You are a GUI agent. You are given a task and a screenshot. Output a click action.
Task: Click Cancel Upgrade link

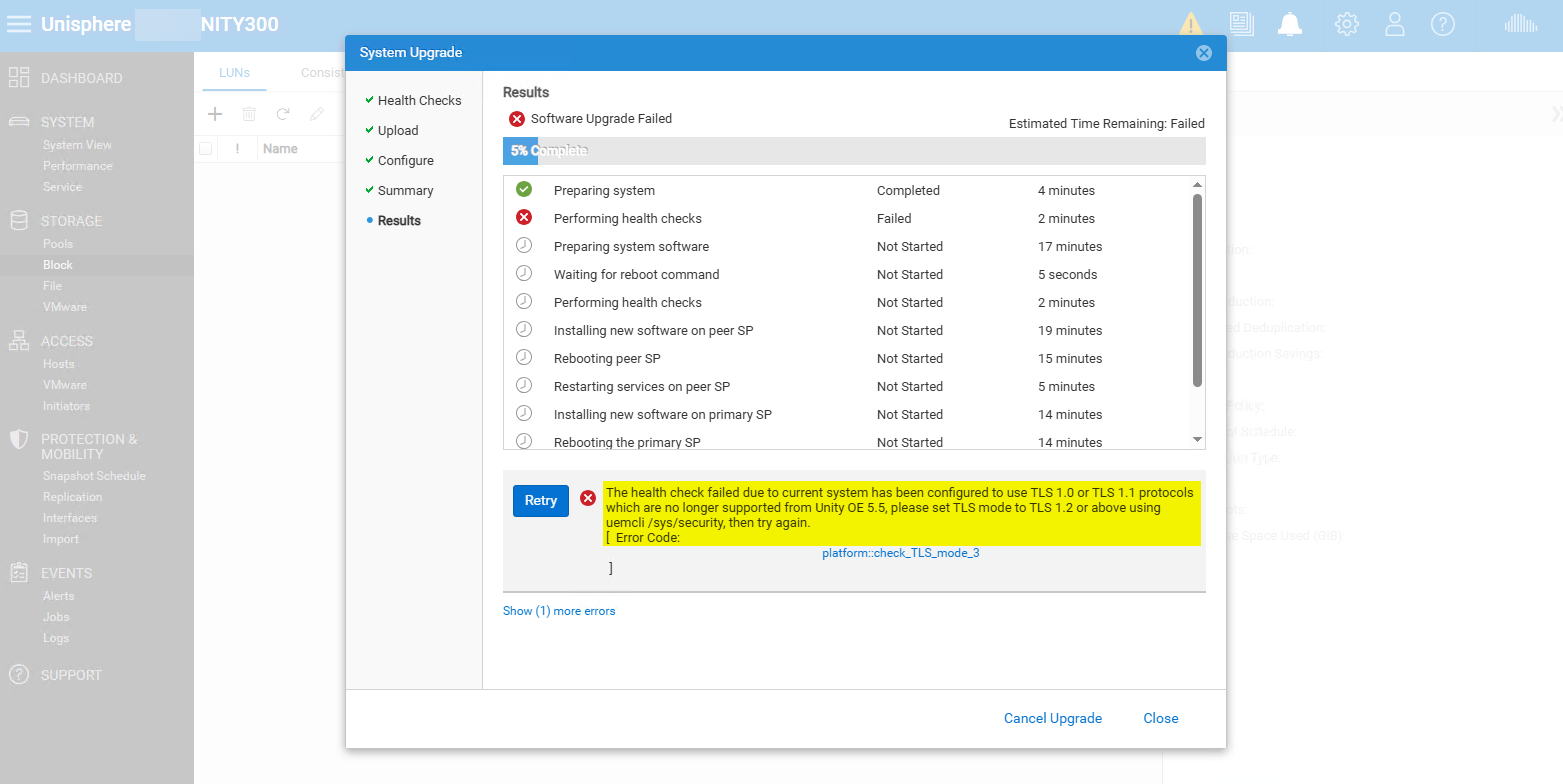1052,718
